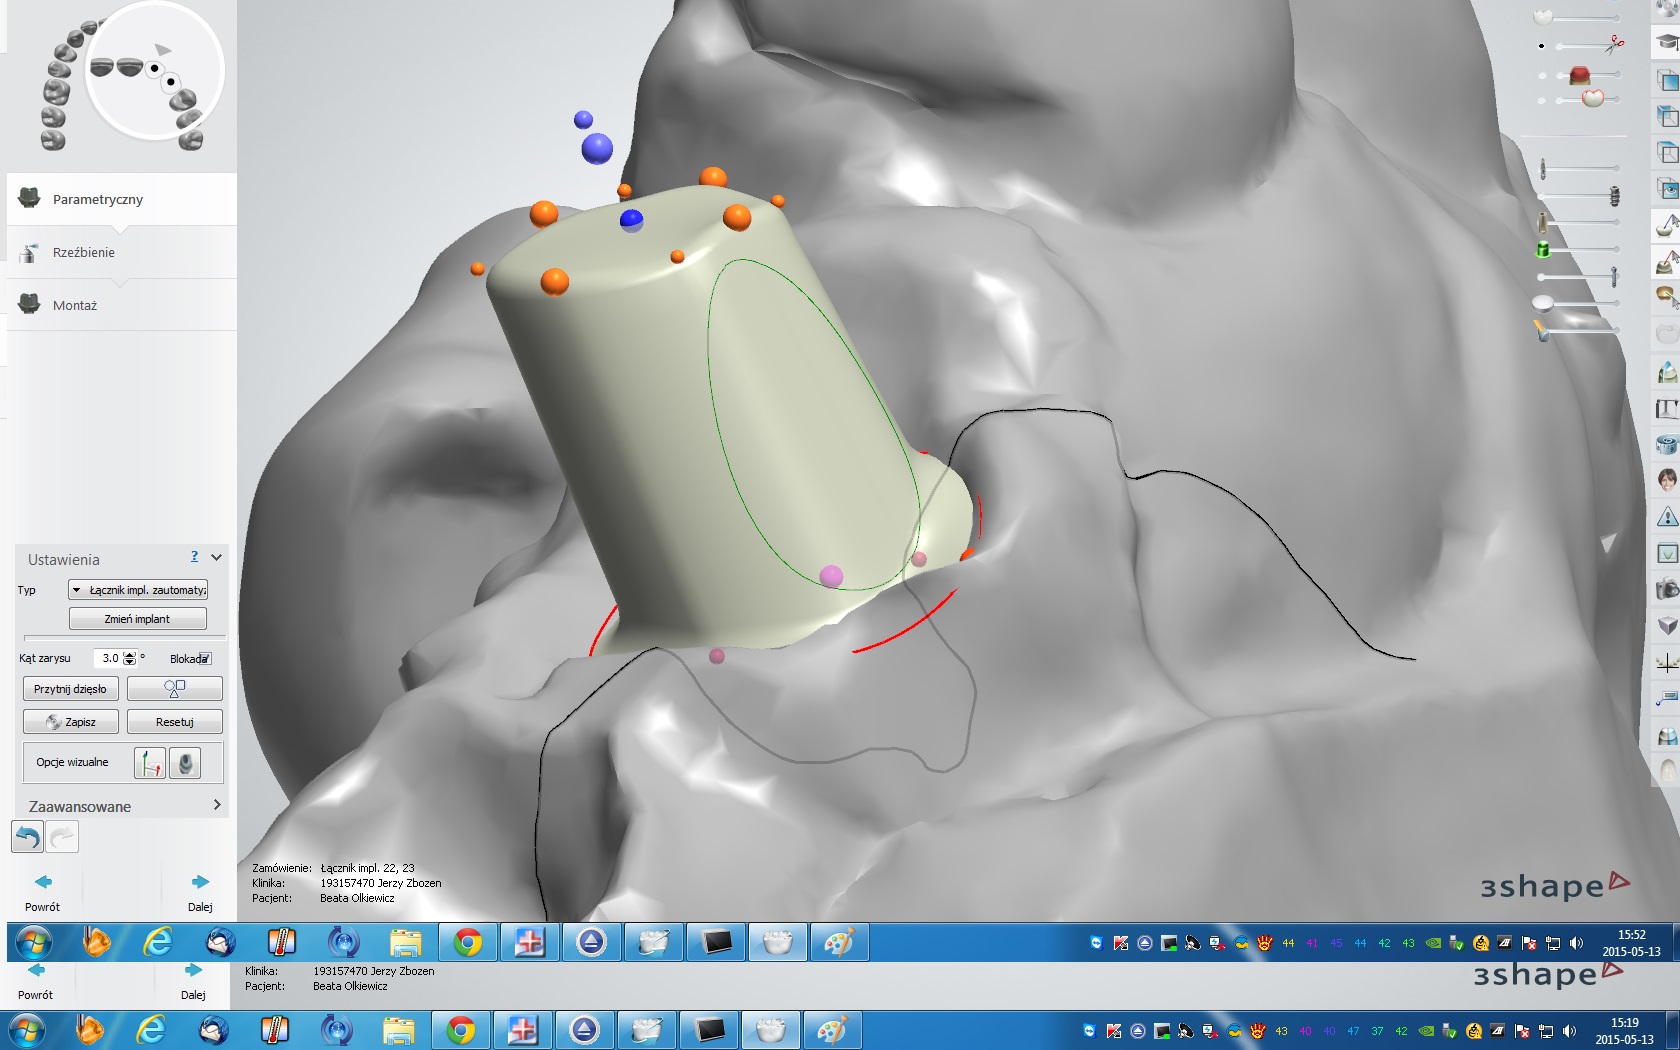This screenshot has width=1680, height=1050.
Task: Switch to the Montaż tab
Action: click(x=75, y=305)
